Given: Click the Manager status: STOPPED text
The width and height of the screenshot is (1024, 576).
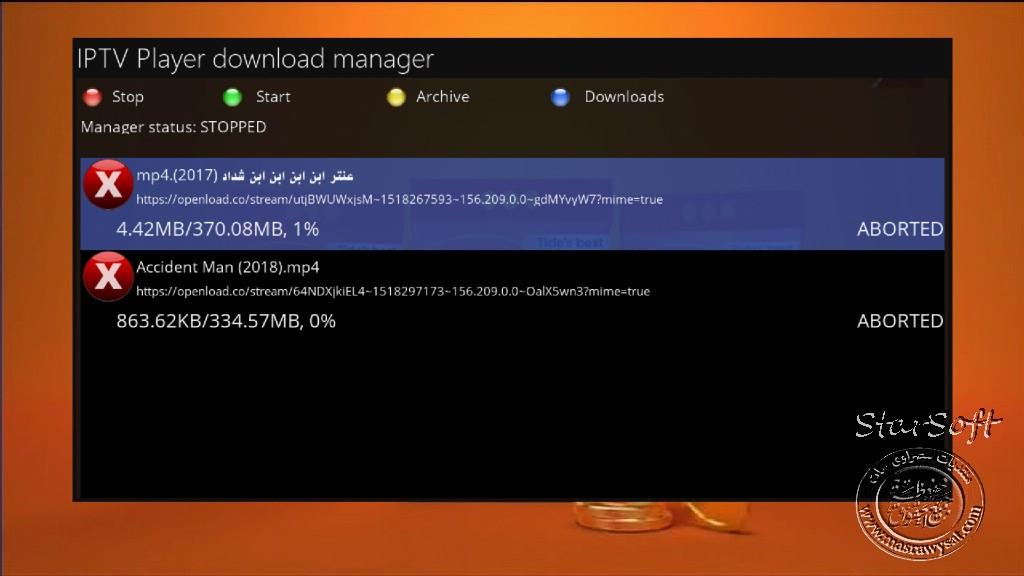Looking at the screenshot, I should pos(174,127).
